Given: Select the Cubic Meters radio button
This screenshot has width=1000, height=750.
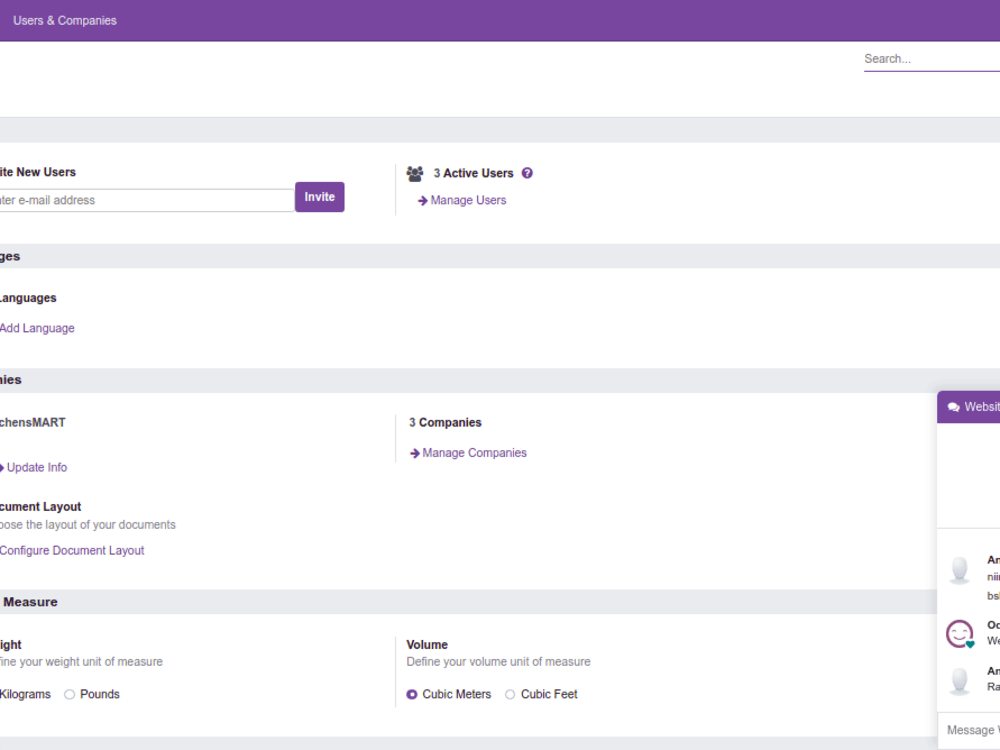Looking at the screenshot, I should point(412,695).
